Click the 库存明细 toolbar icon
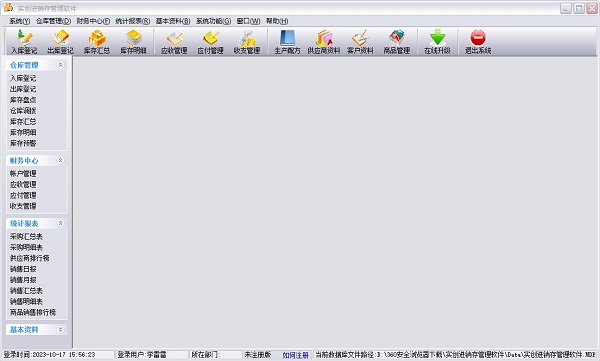The width and height of the screenshot is (600, 361). pos(133,41)
